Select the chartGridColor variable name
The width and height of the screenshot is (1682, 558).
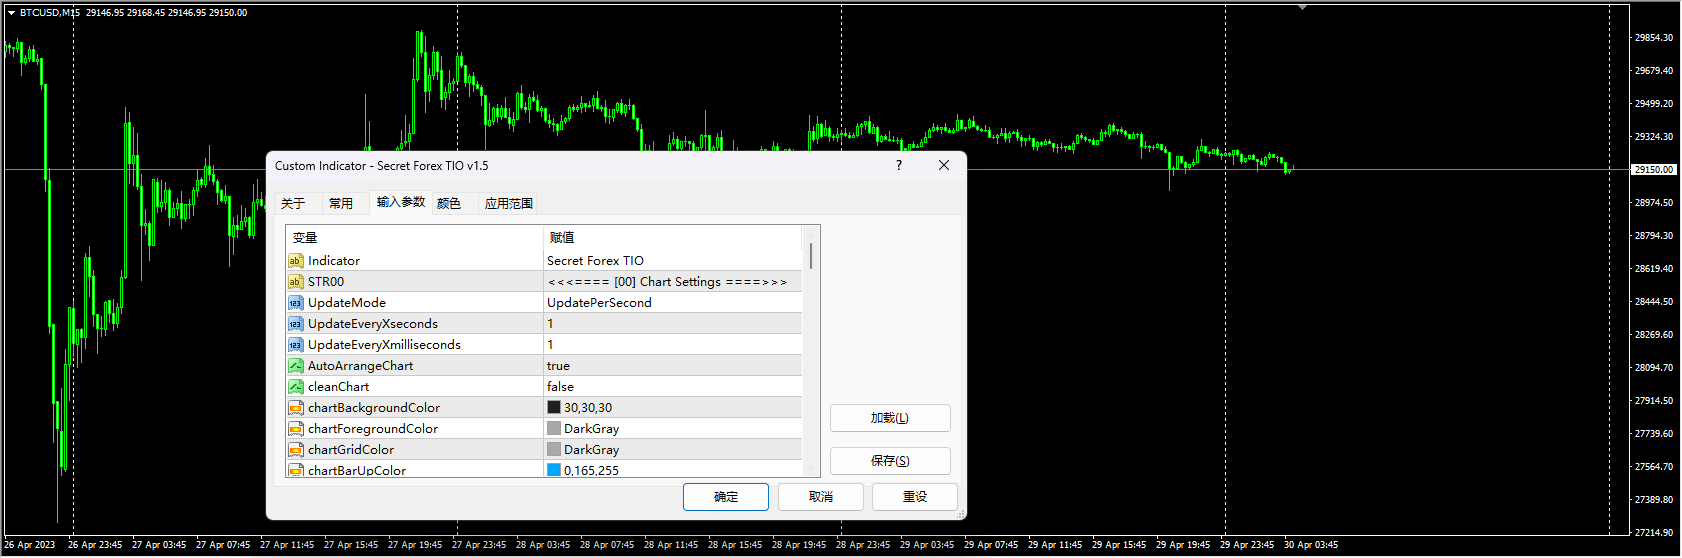[x=351, y=450]
